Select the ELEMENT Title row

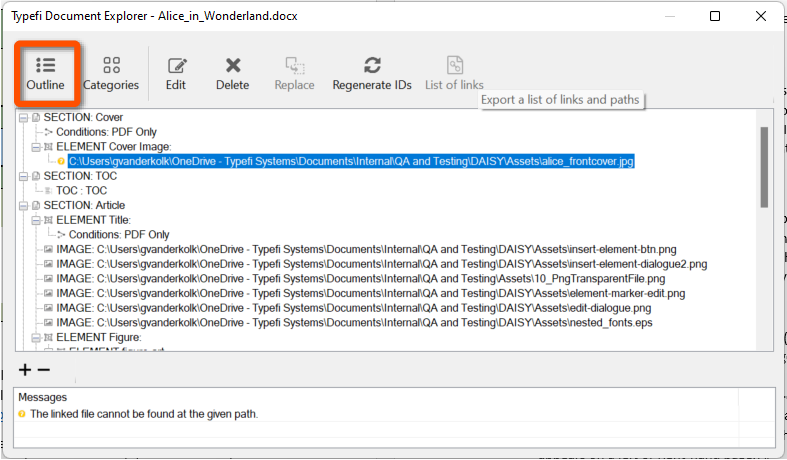[93, 220]
